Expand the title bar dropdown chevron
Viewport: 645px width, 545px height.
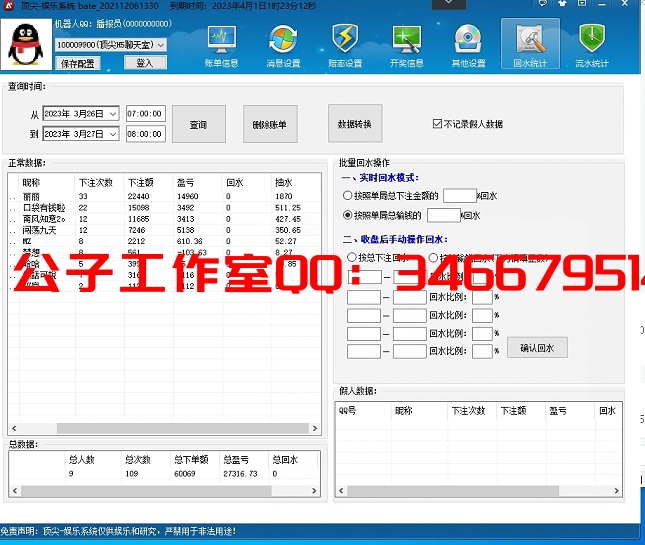tap(449, 3)
